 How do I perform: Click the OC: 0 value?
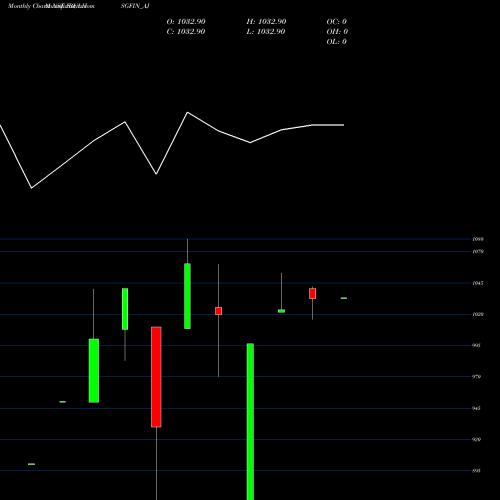coord(337,21)
